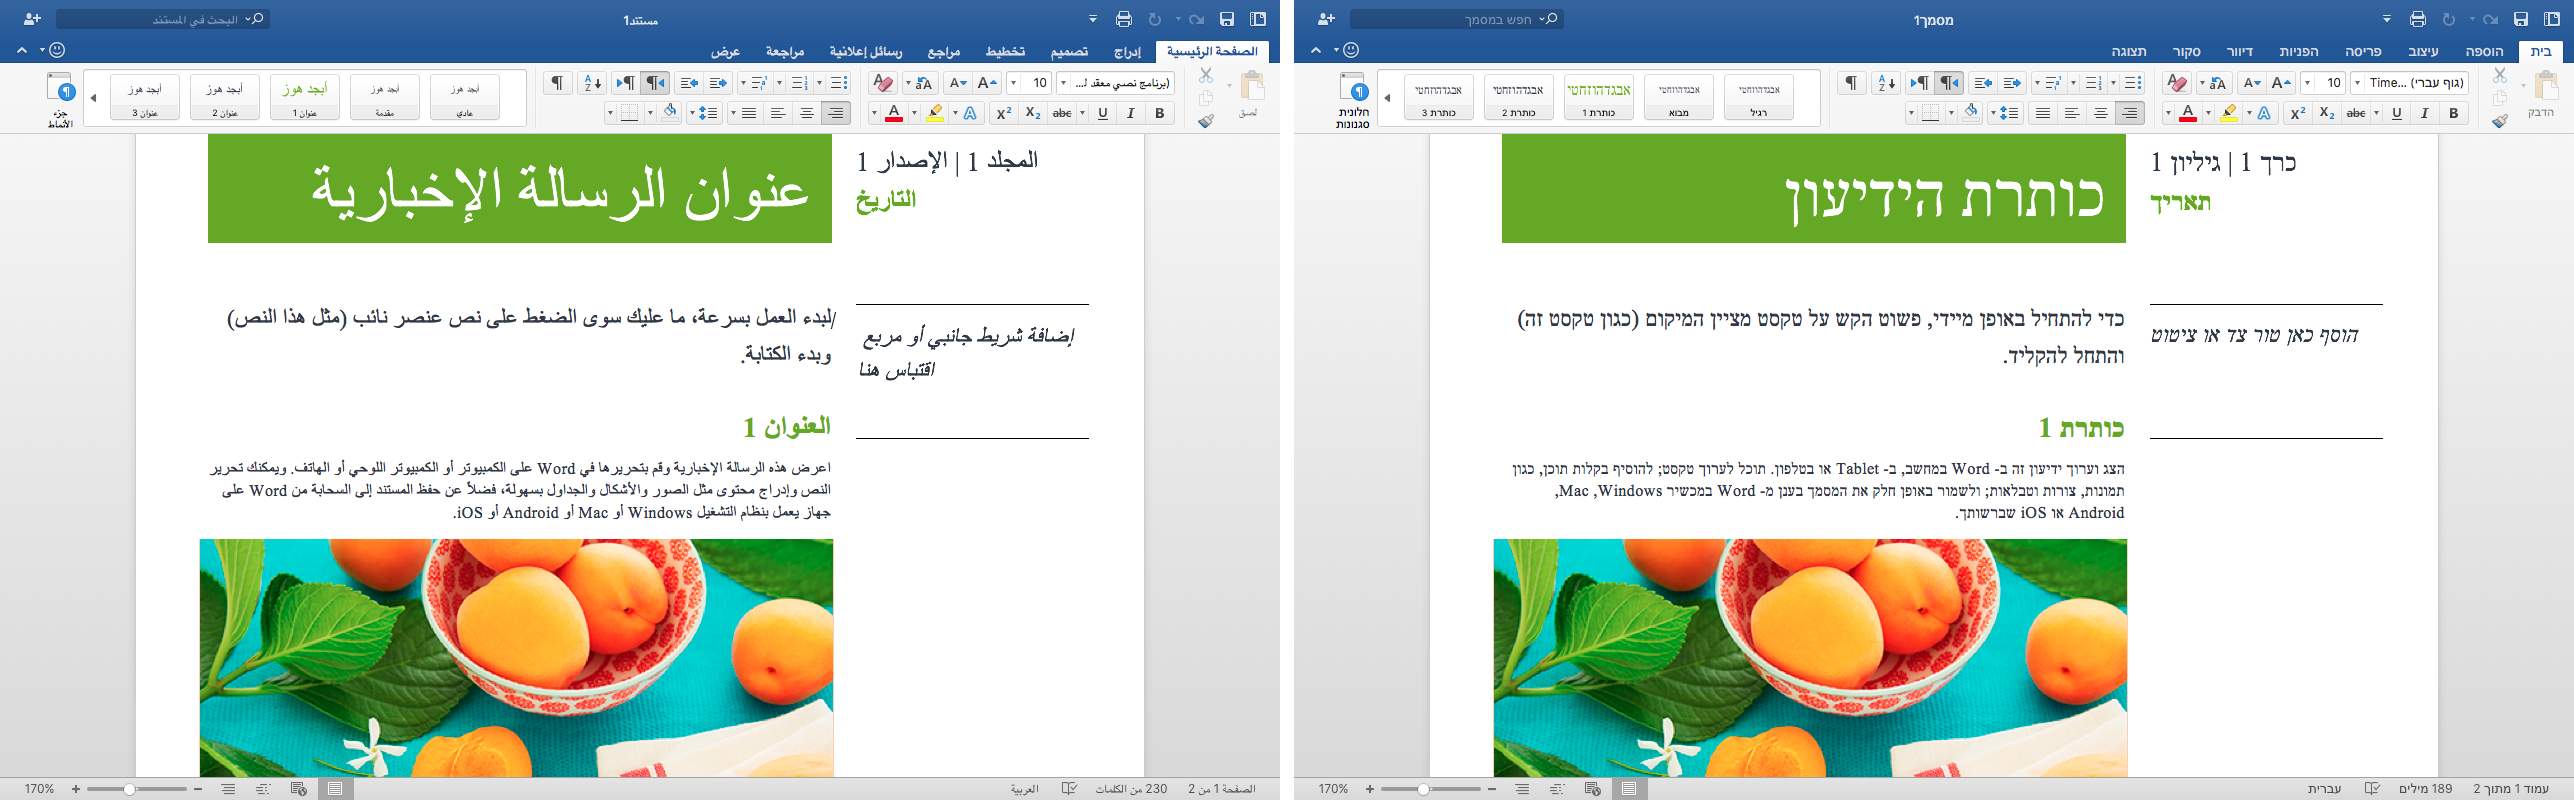Decrease font size in the Hebrew window
Image resolution: width=2574 pixels, height=800 pixels.
2252,83
